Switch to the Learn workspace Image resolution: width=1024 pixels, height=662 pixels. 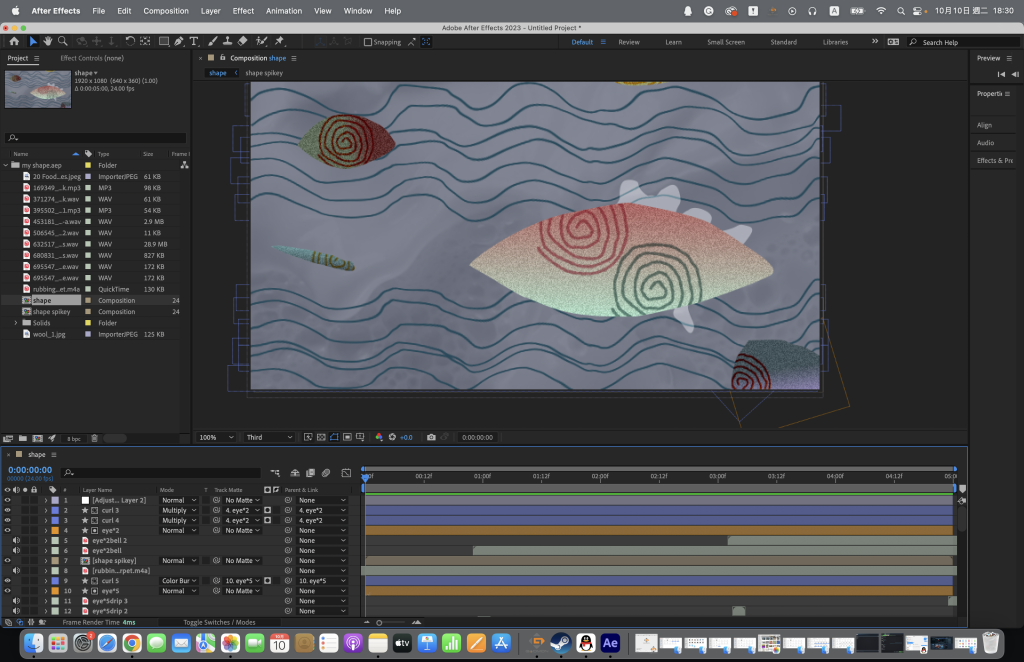(x=673, y=42)
